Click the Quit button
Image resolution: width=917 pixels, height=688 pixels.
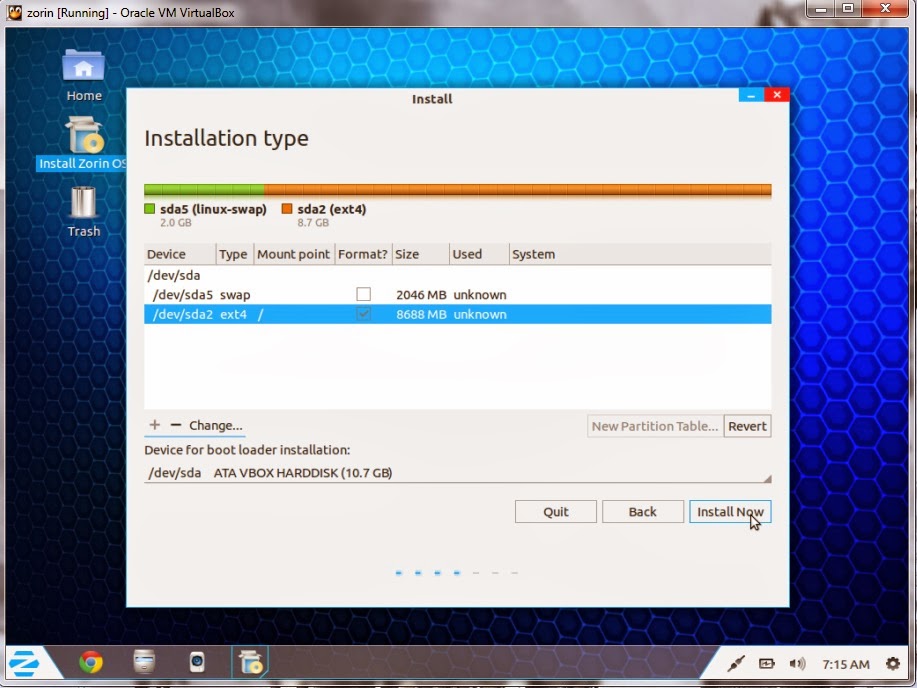click(556, 511)
